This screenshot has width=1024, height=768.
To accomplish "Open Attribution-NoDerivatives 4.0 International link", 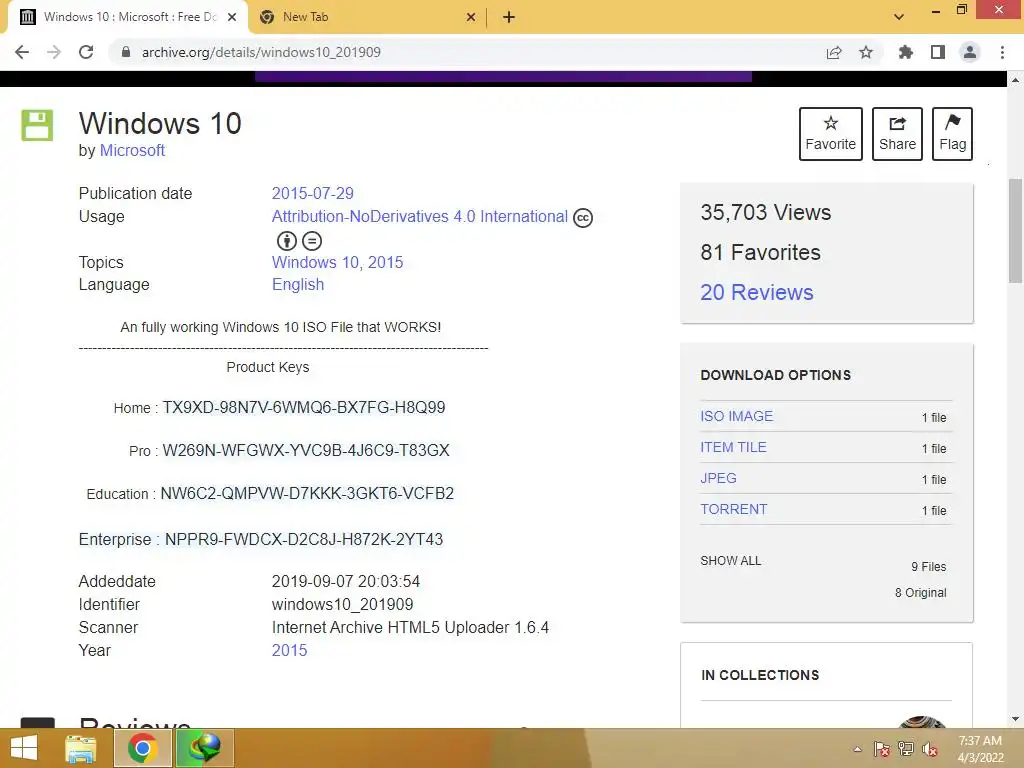I will pos(420,216).
